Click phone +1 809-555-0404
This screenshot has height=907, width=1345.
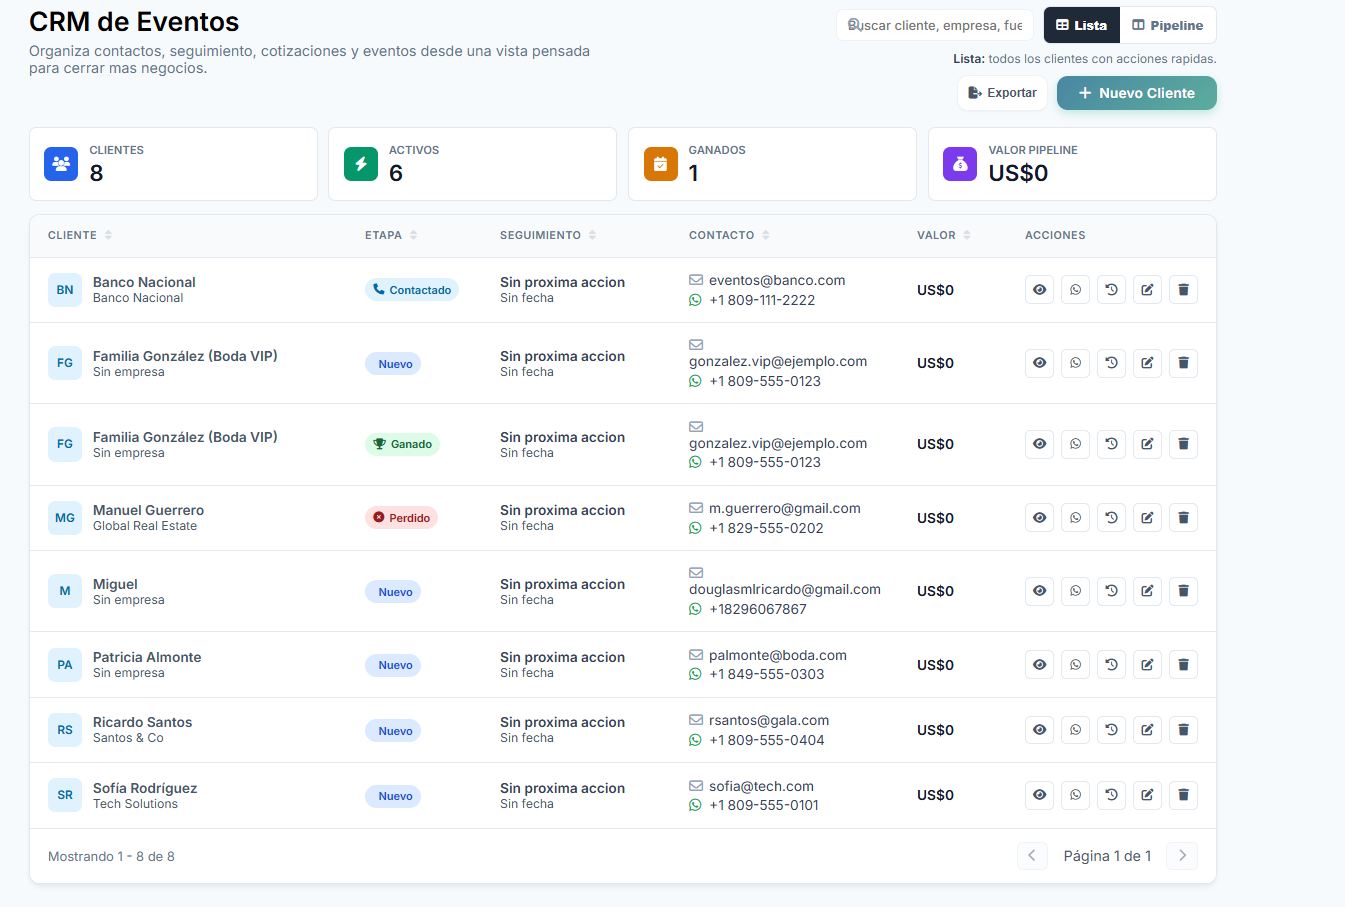point(767,740)
